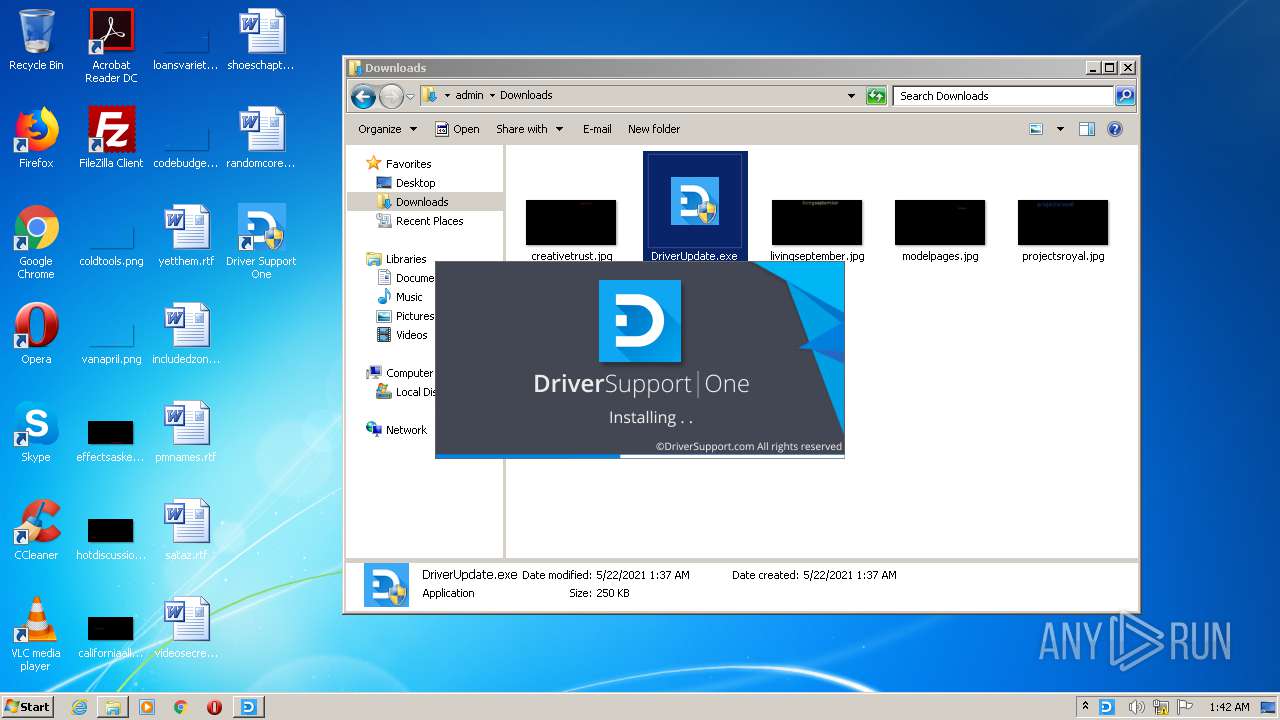Click Opera icon in taskbar
Screen dimensions: 1280x720
214,707
